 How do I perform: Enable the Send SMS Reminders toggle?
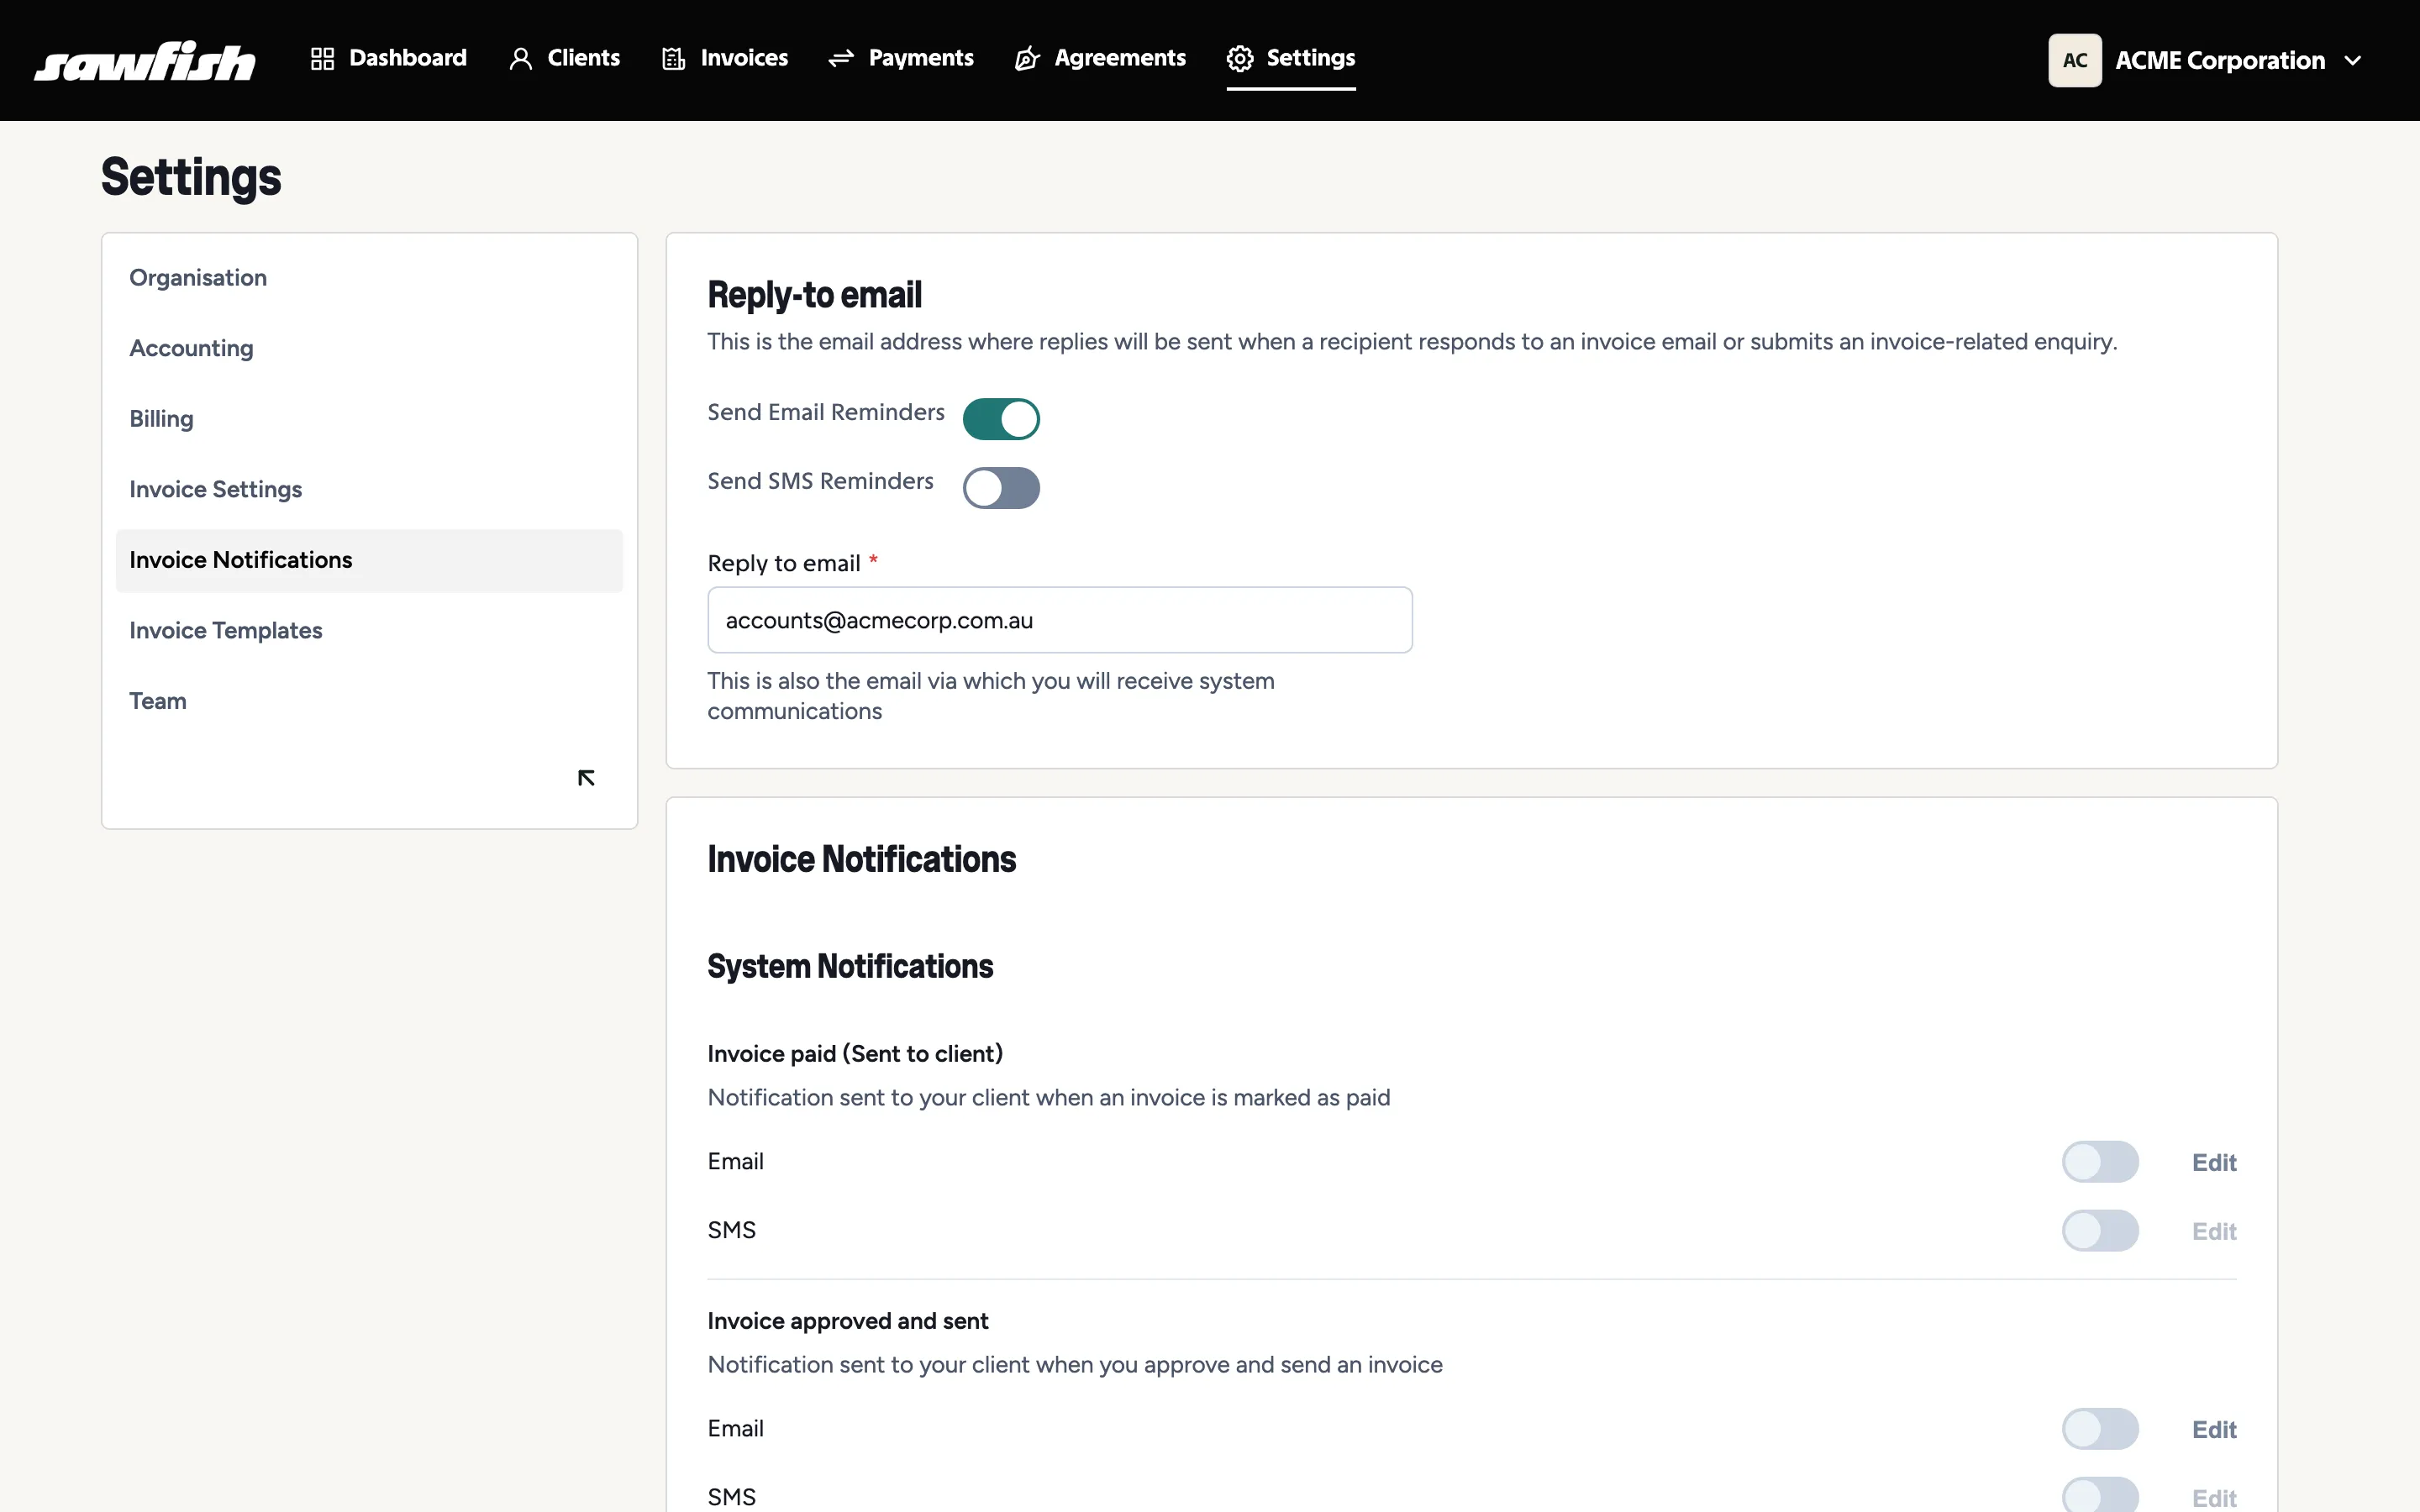click(x=1001, y=488)
